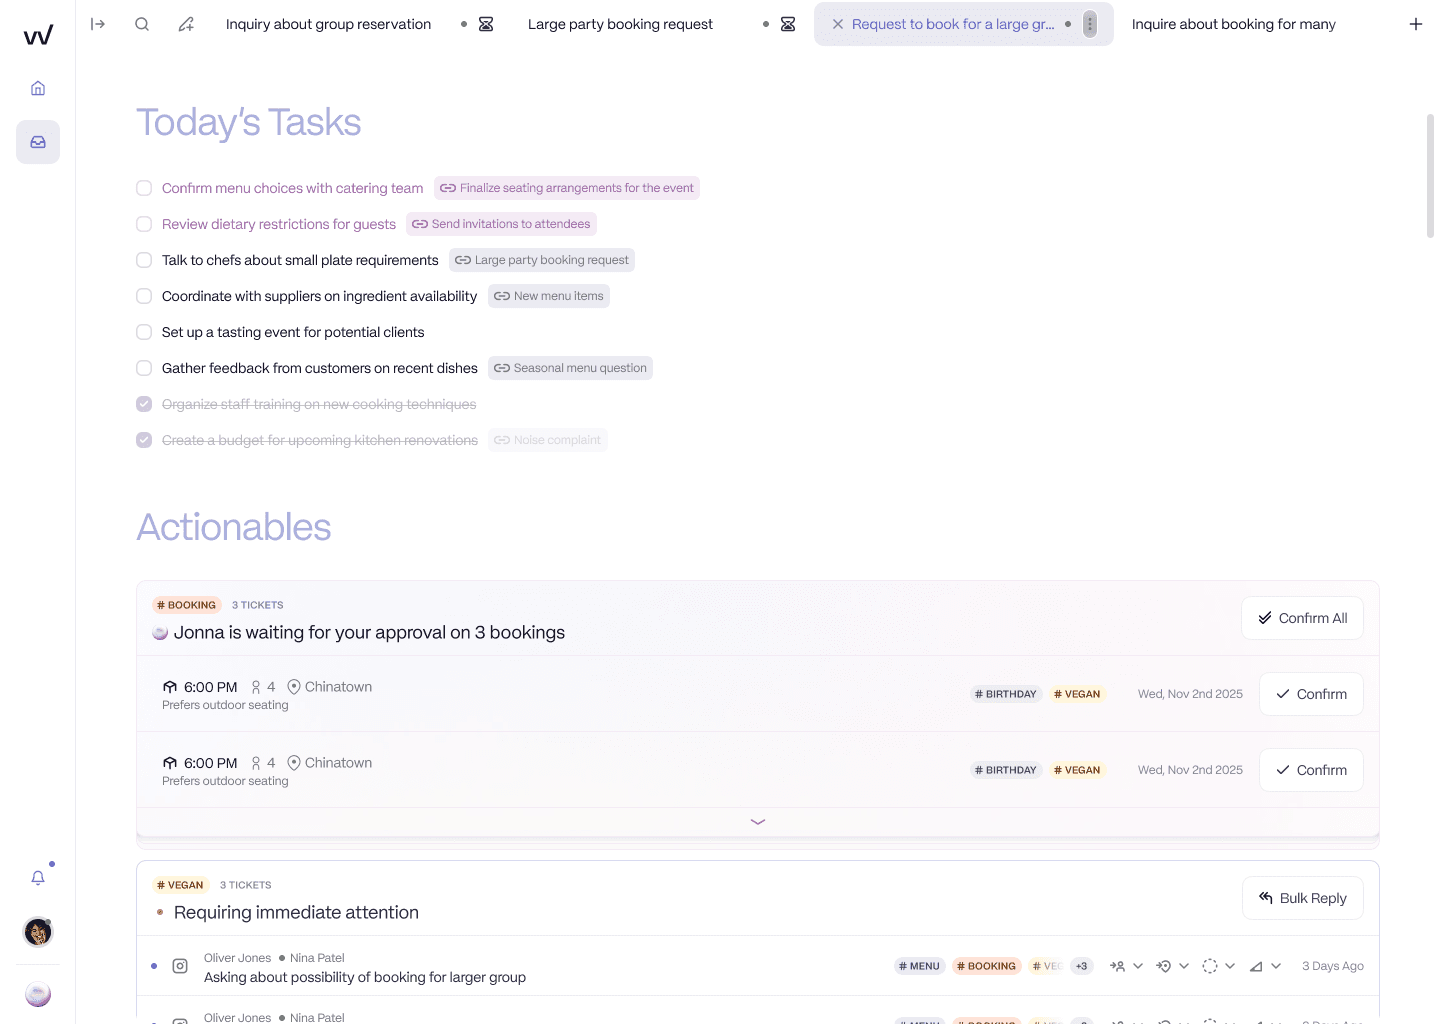Viewport: 1440px width, 1024px height.
Task: Click the VEGAN tag above Requiring immediate attention
Action: pos(180,885)
